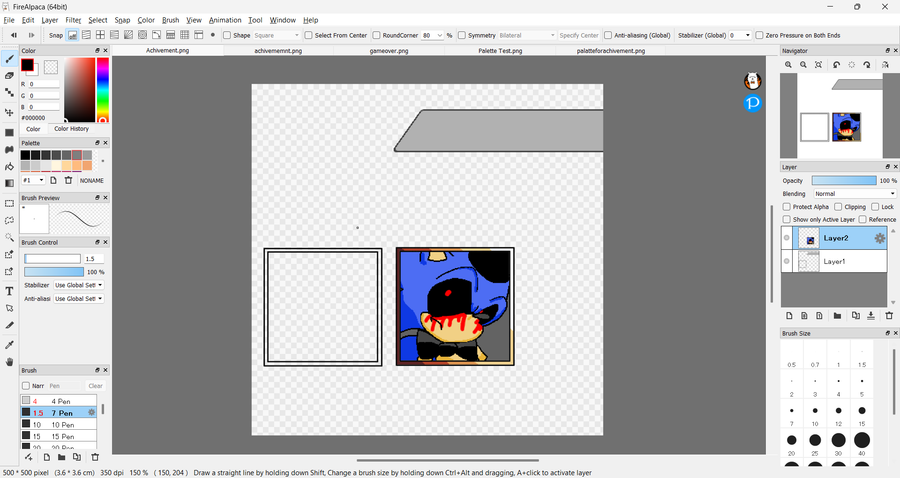Select the Gradient tool
This screenshot has height=478, width=900.
click(x=9, y=183)
